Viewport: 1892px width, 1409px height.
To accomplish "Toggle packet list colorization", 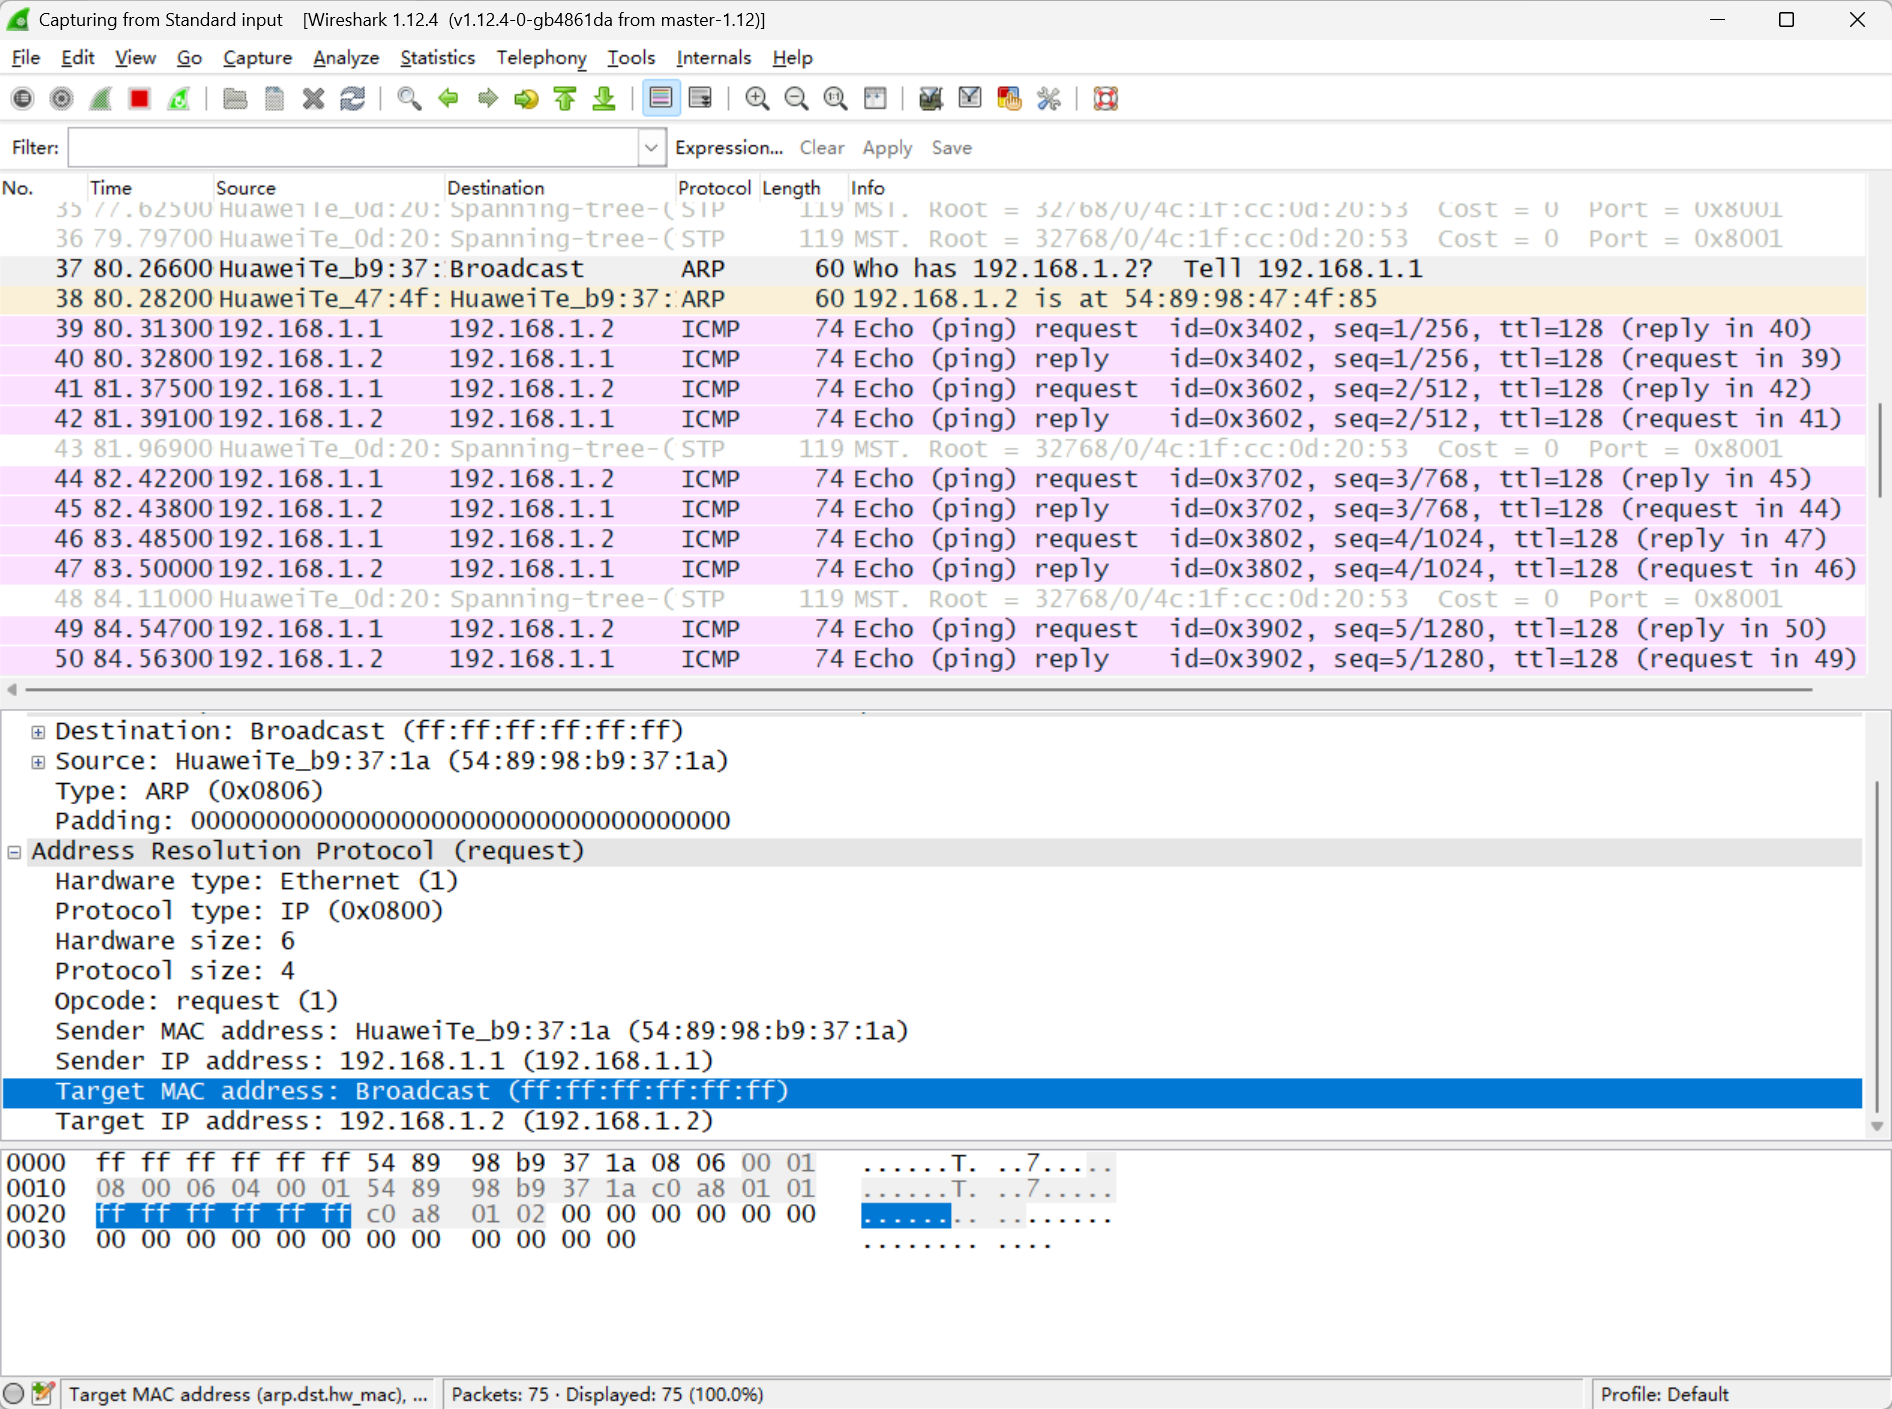I will point(661,98).
